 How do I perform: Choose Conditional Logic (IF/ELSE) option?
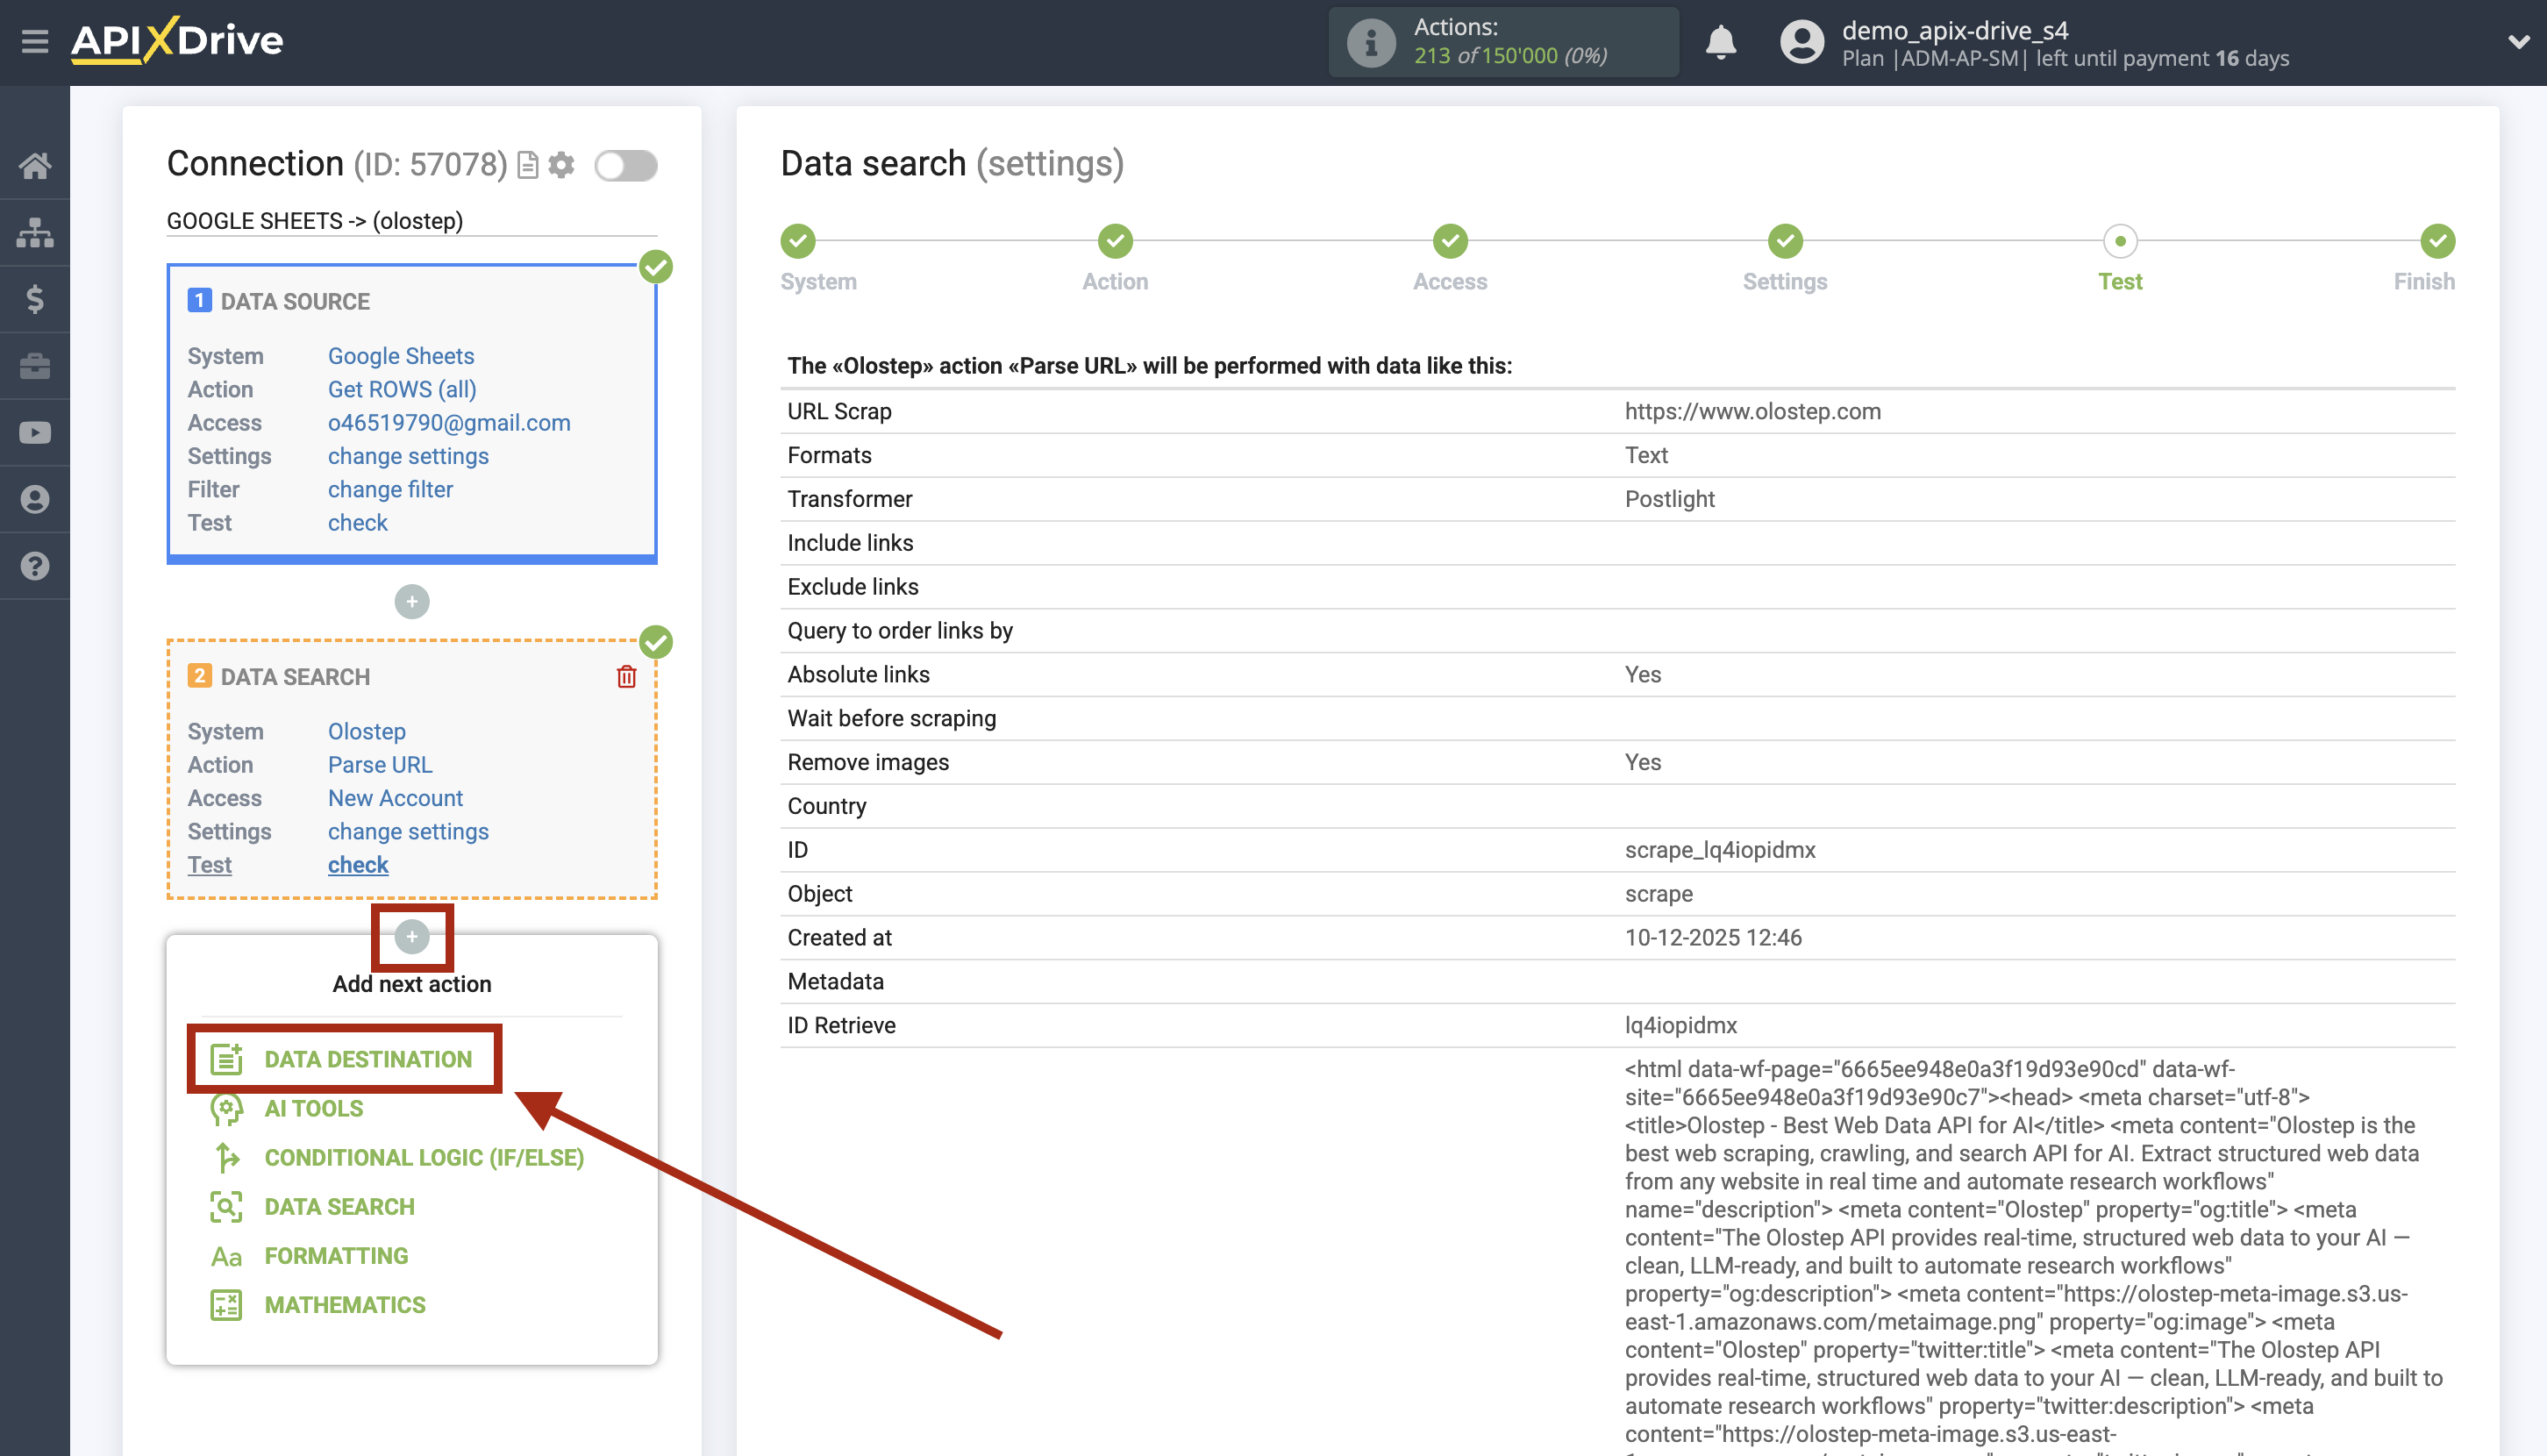pyautogui.click(x=422, y=1158)
